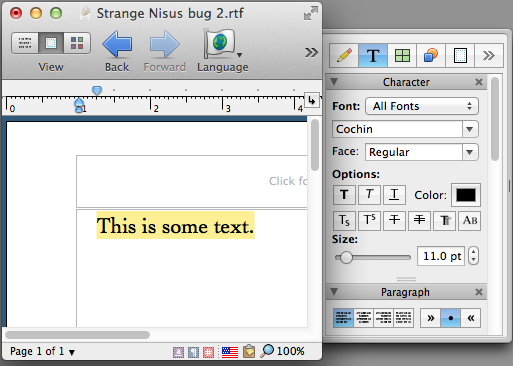The image size is (513, 366).
Task: Click the clipboard status bar icon
Action: point(249,351)
